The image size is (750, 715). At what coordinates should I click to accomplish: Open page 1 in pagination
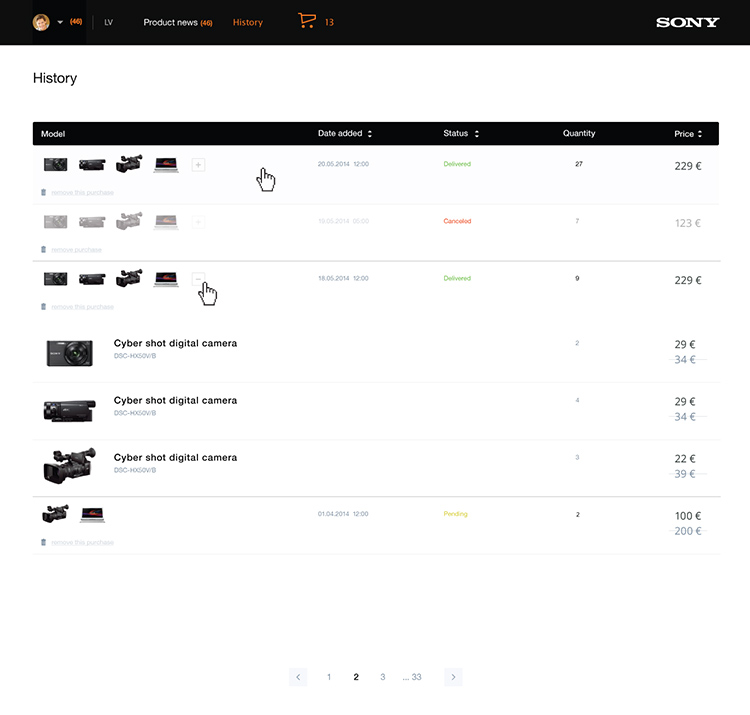point(329,677)
